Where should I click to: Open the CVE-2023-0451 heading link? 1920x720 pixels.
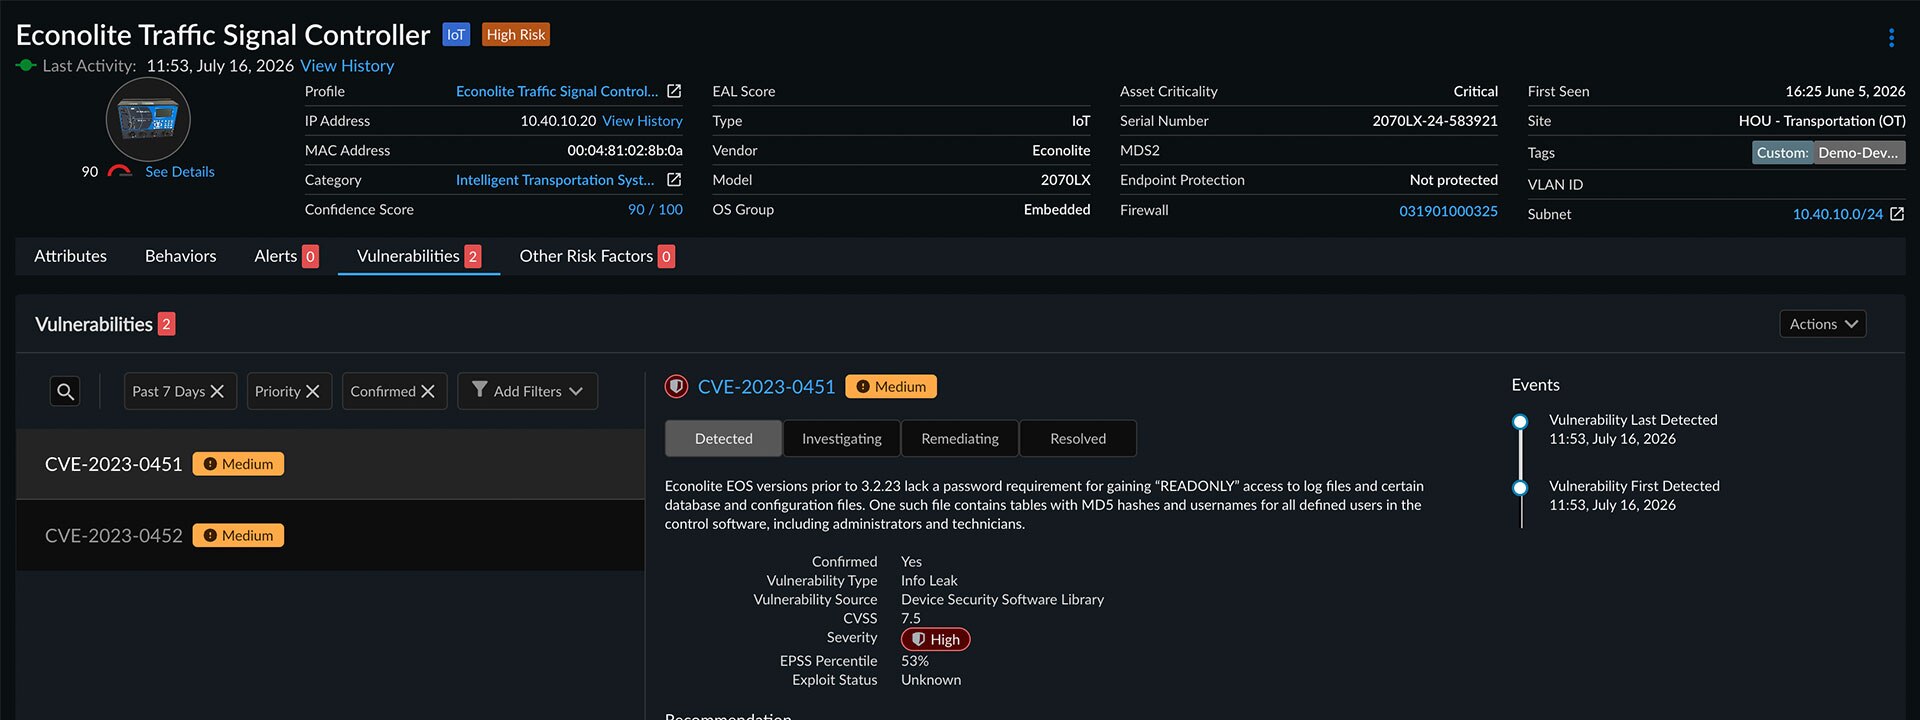[766, 387]
